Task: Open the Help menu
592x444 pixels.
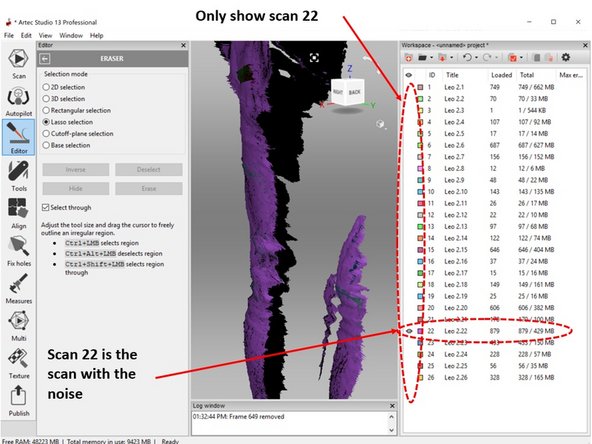Action: coord(96,35)
